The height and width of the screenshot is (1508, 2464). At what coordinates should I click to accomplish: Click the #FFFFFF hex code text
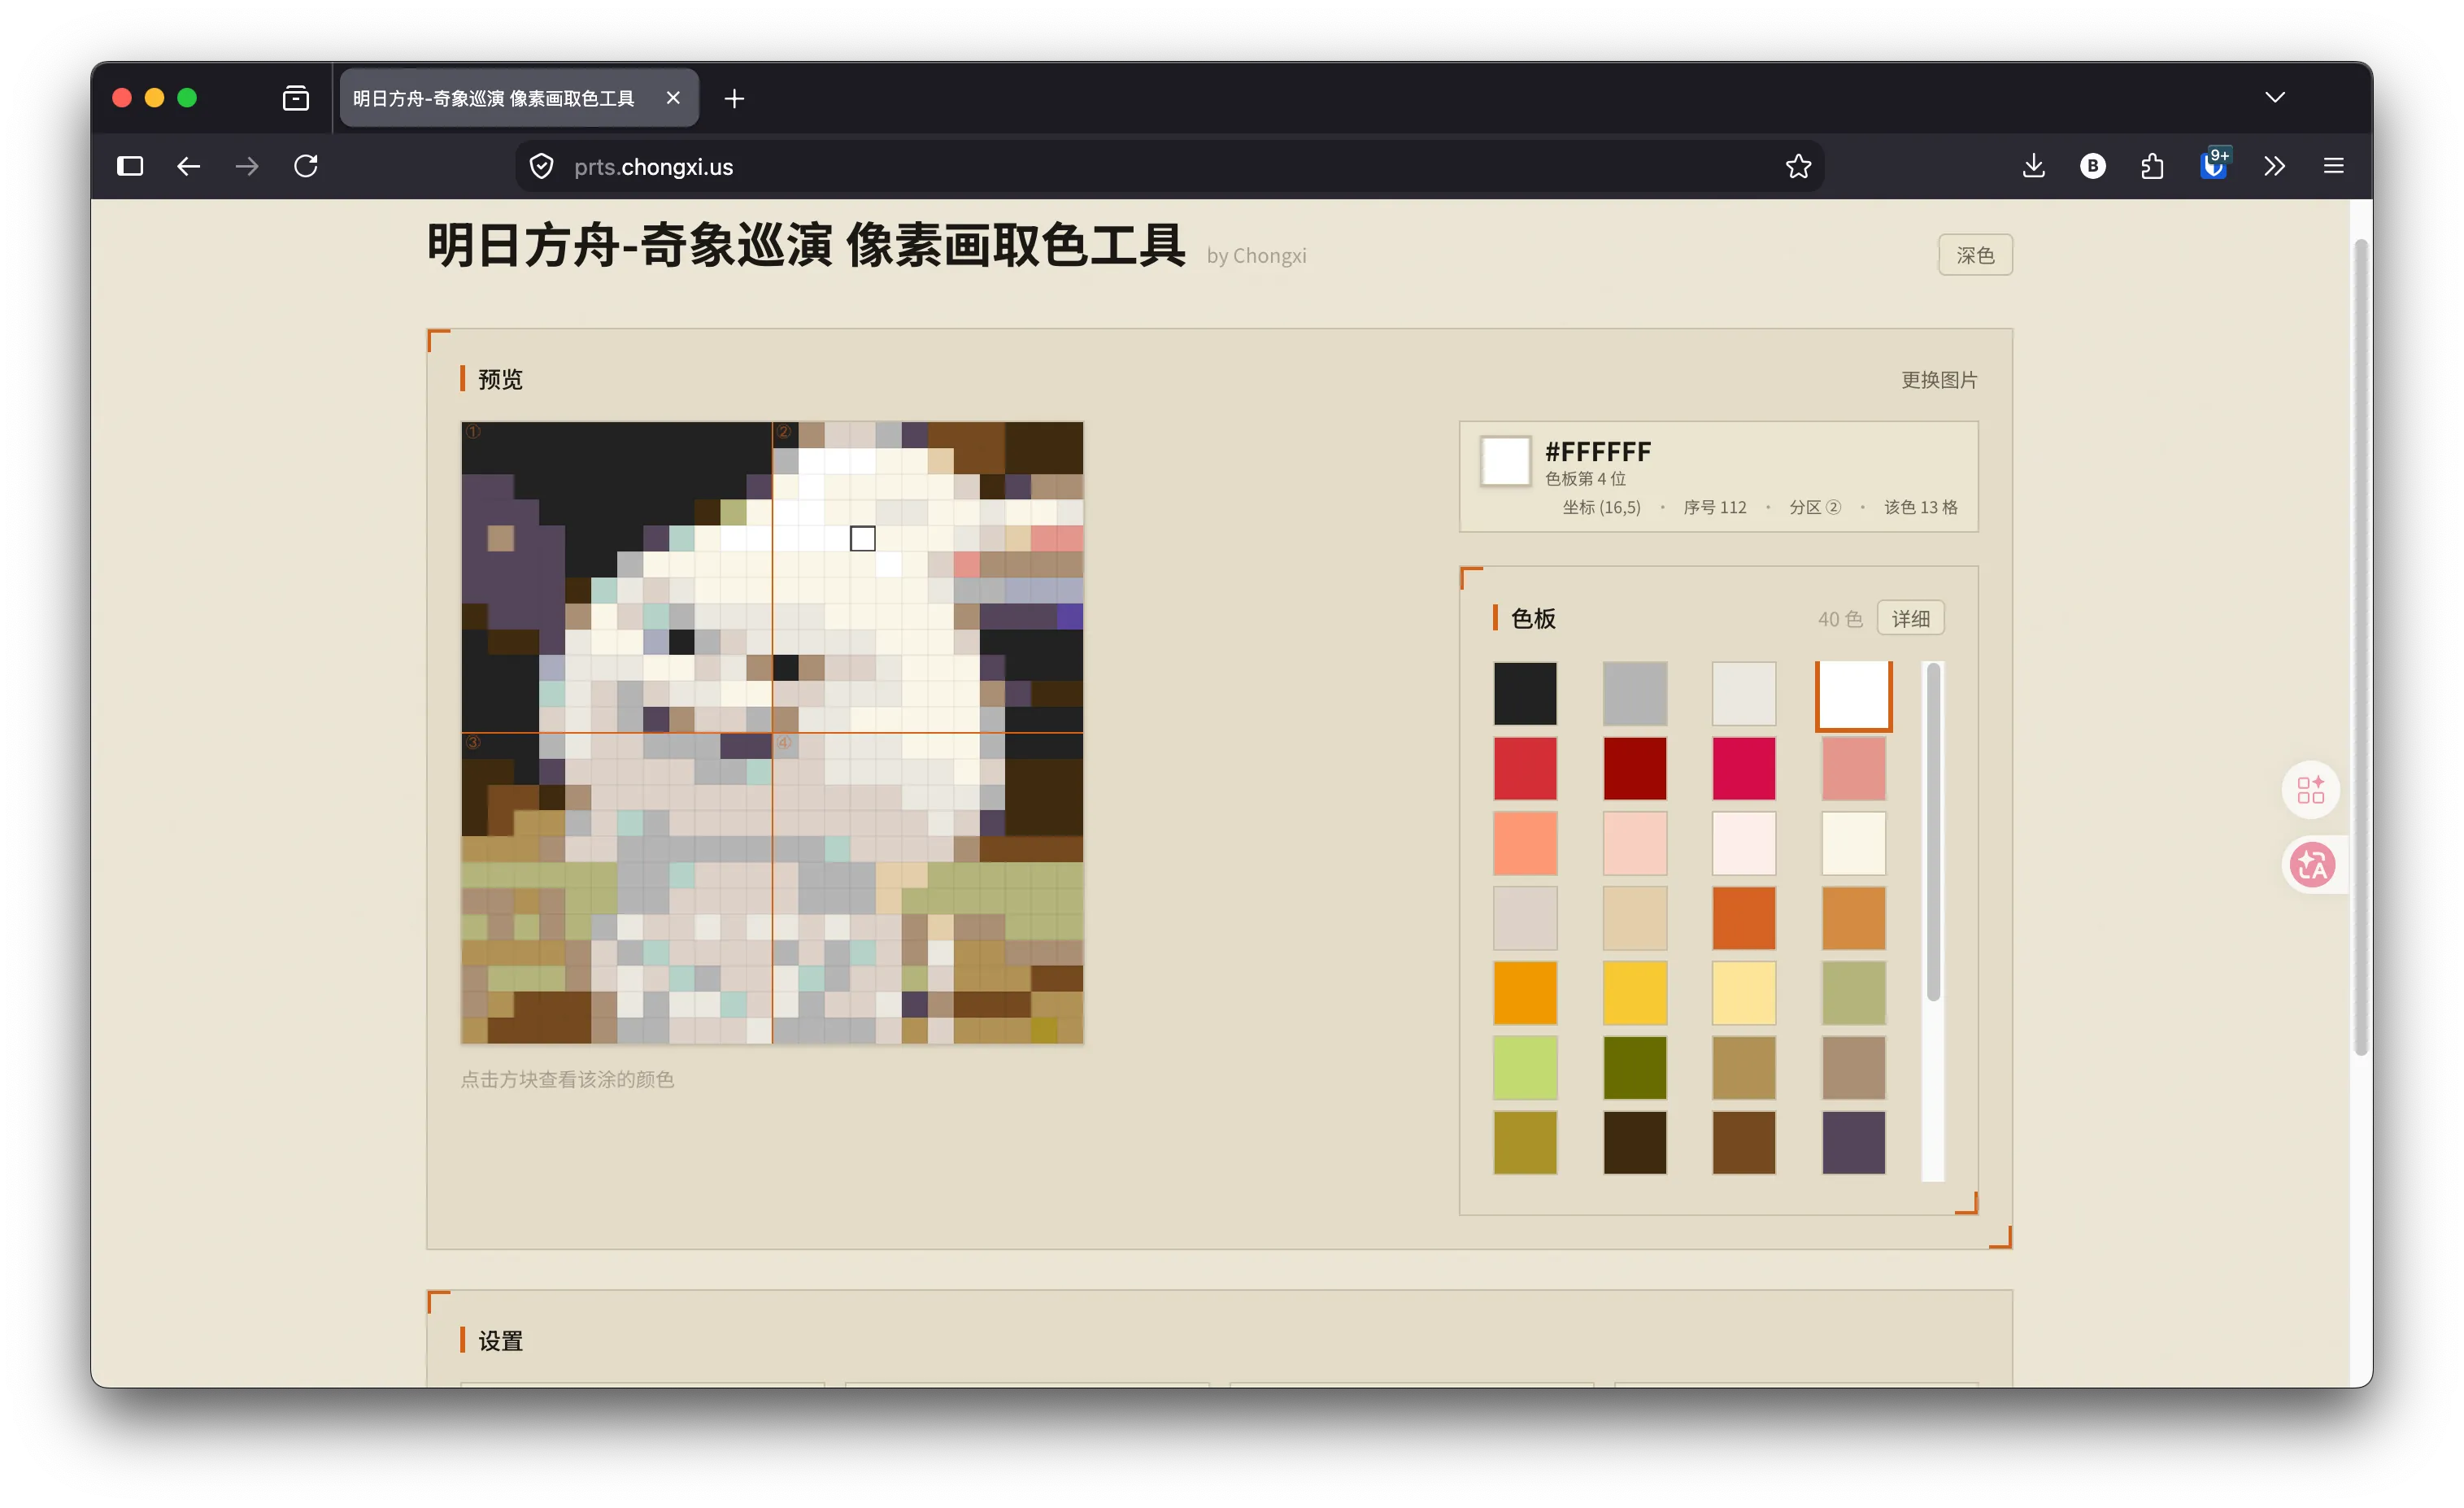pos(1597,452)
